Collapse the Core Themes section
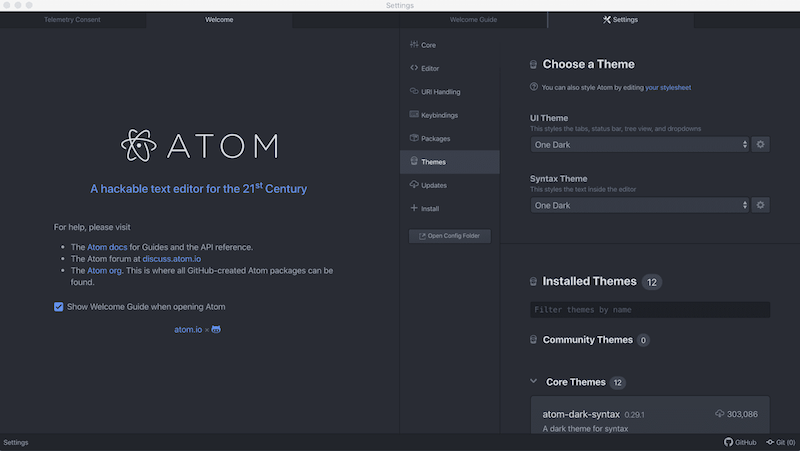The width and height of the screenshot is (800, 451). click(x=534, y=382)
